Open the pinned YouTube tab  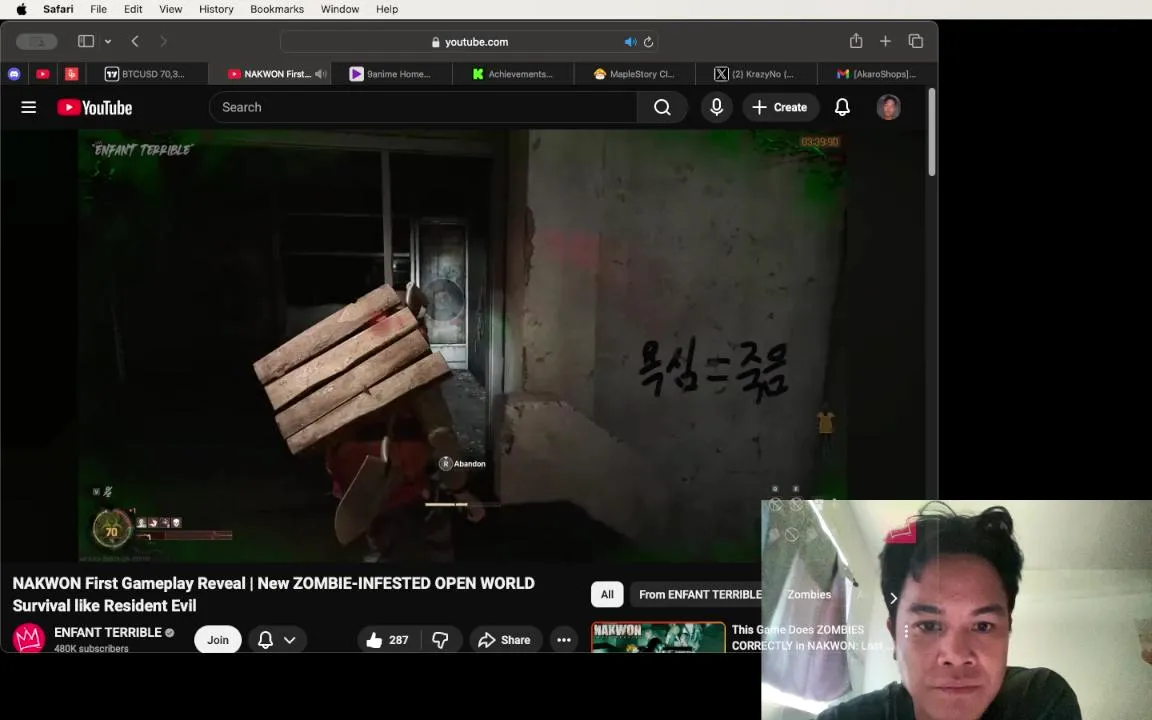[x=43, y=73]
